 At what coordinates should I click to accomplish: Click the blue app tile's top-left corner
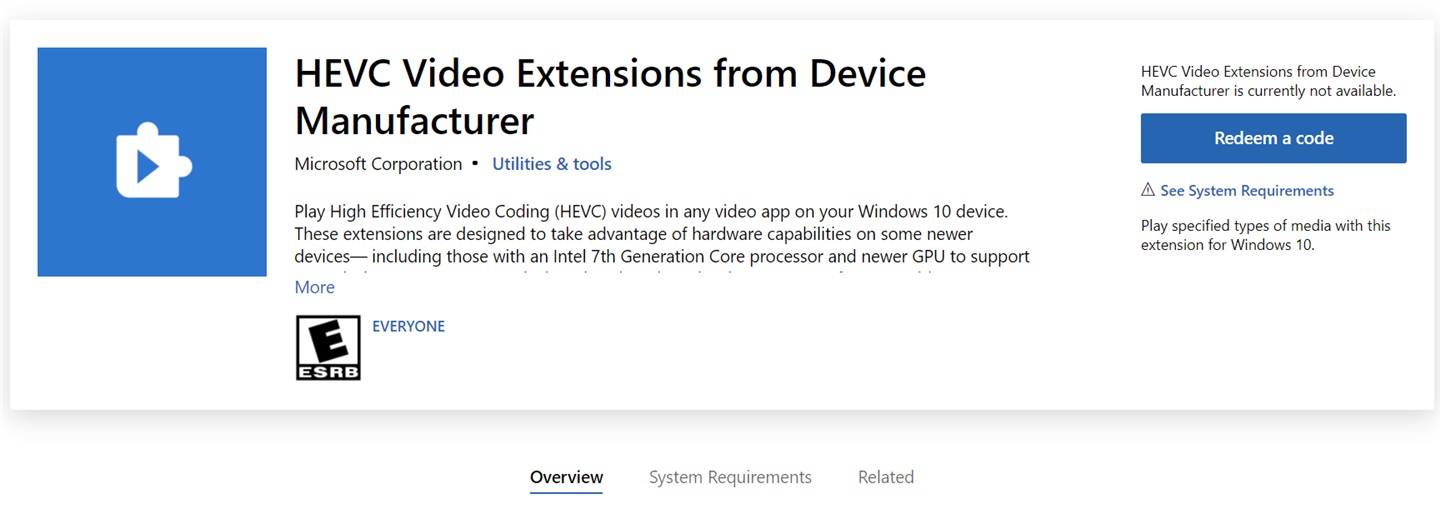coord(46,56)
